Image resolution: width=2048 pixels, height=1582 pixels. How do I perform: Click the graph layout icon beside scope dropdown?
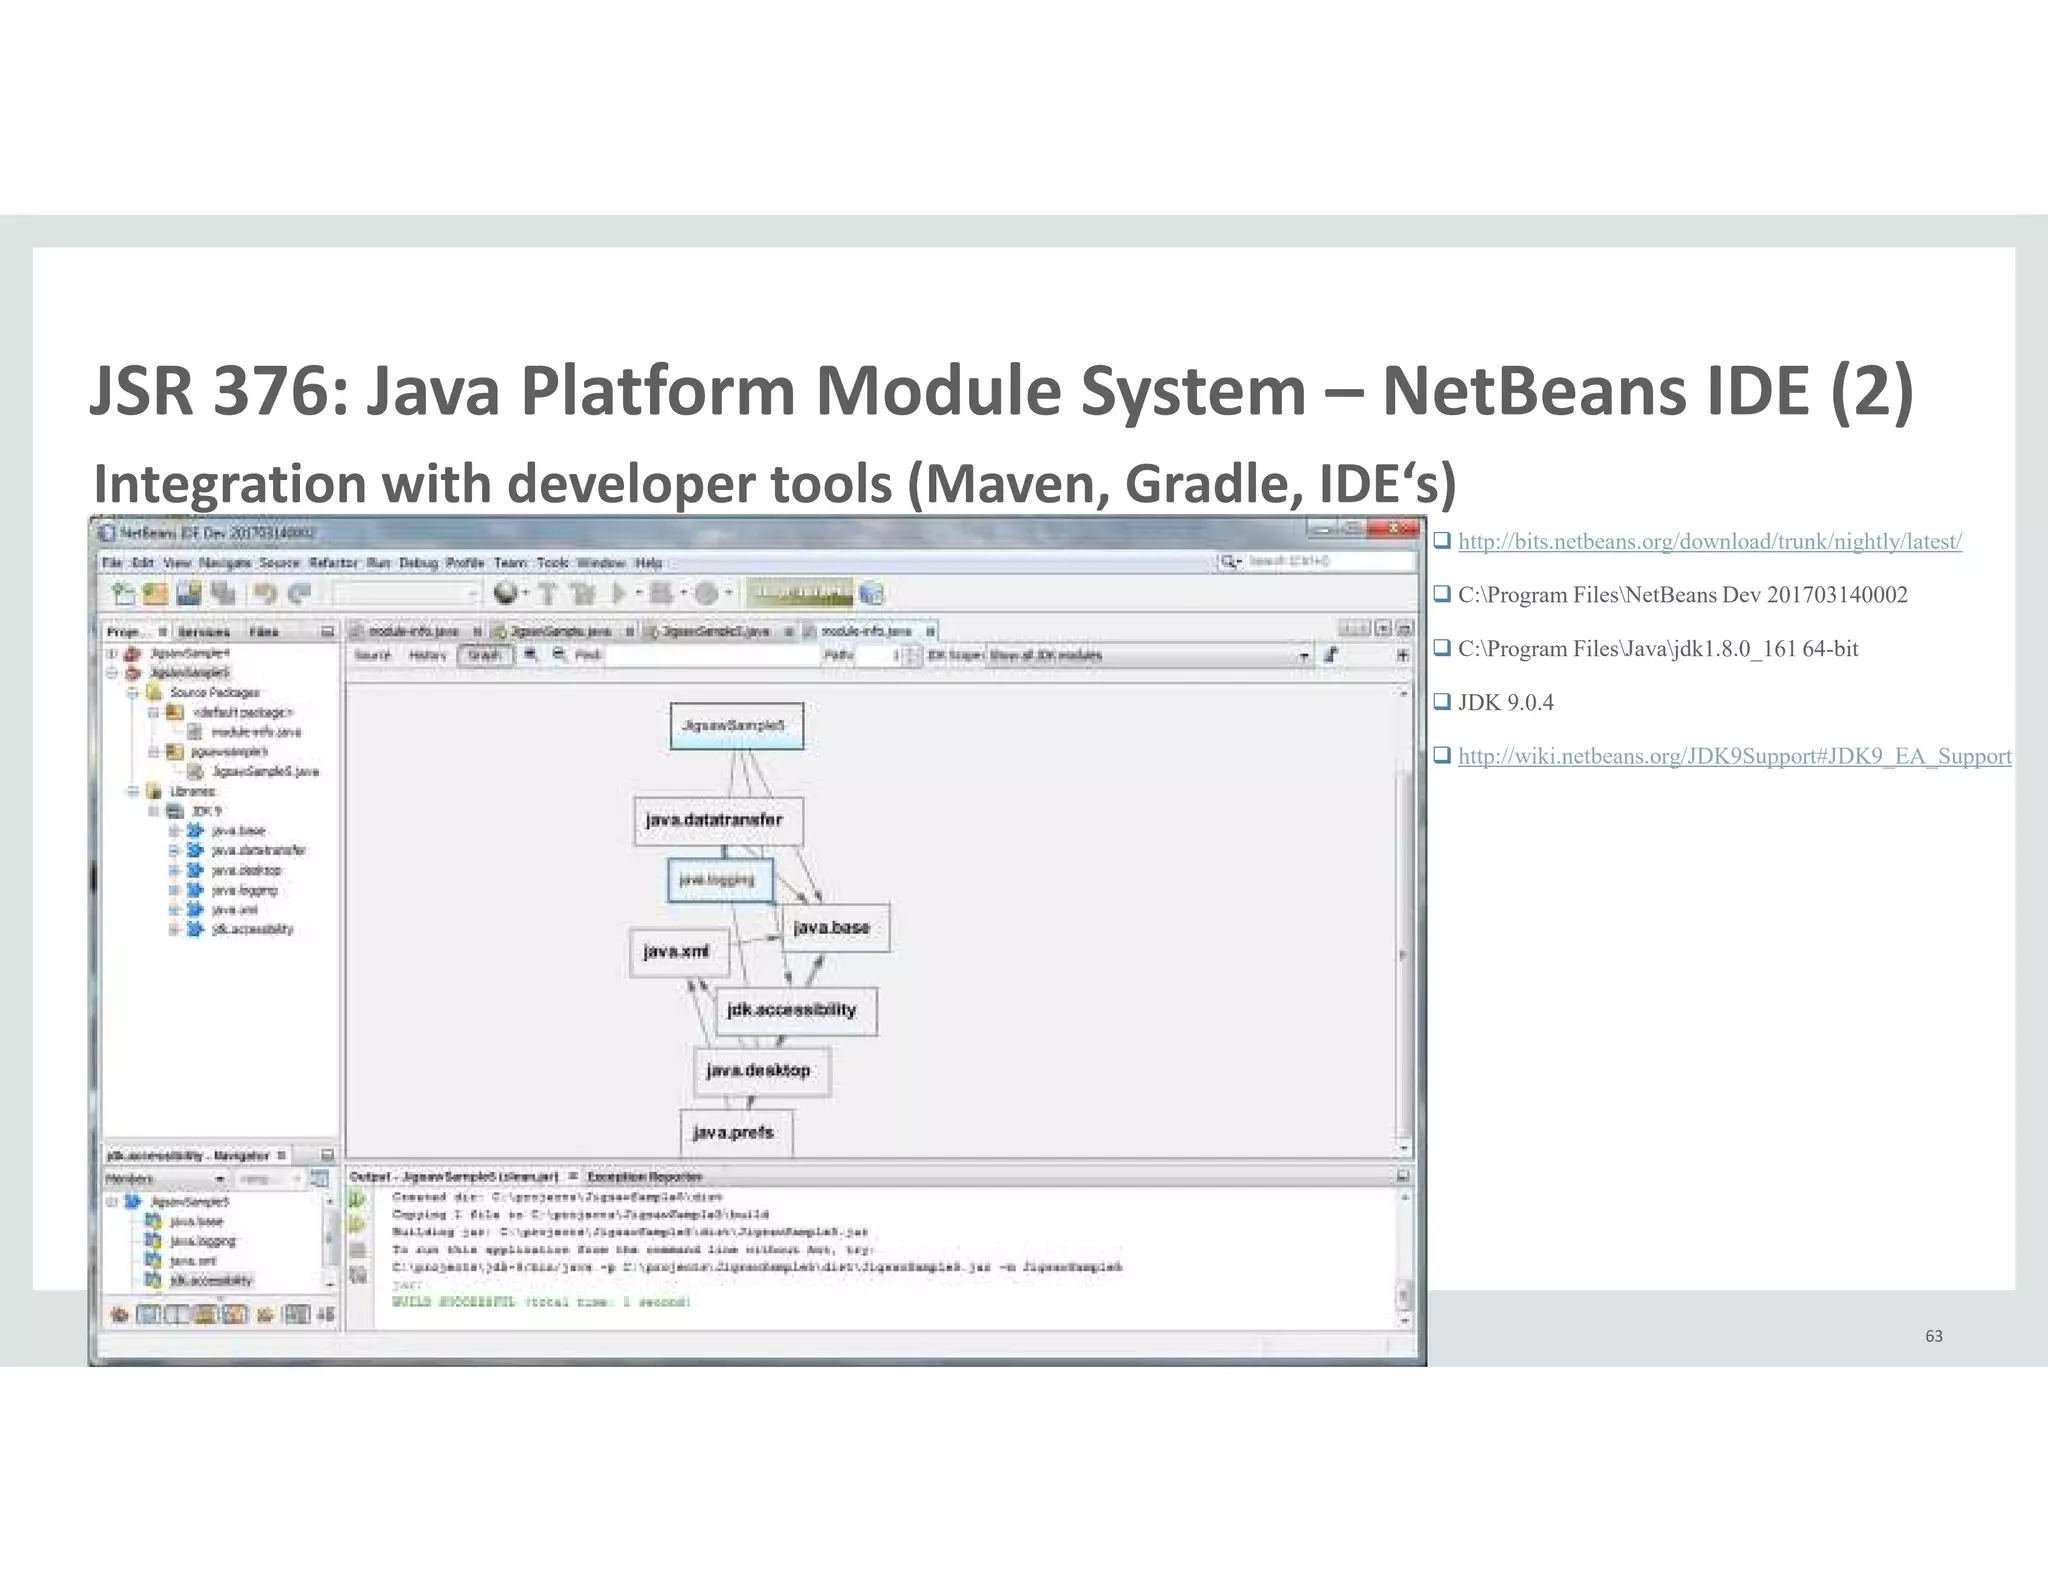pyautogui.click(x=1331, y=655)
